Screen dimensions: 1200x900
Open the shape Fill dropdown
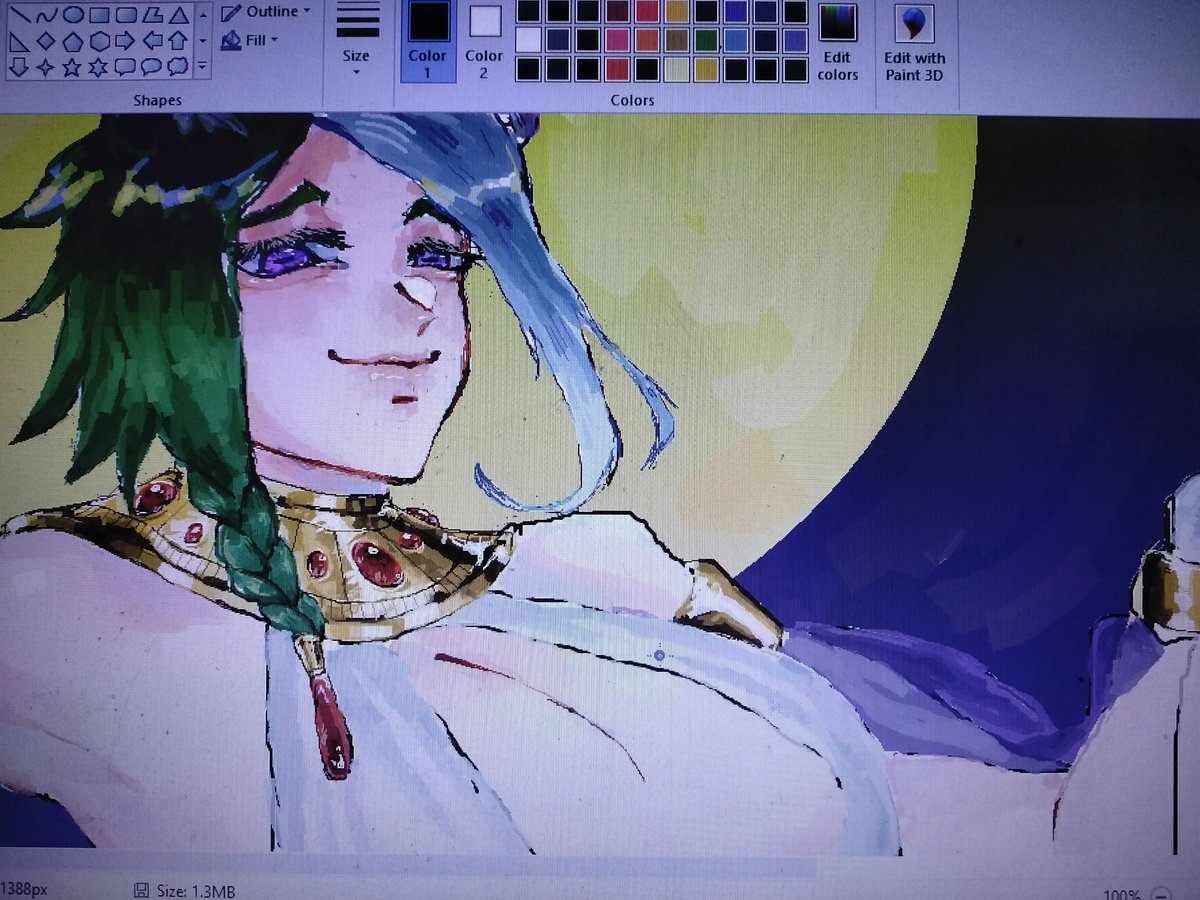click(x=249, y=41)
